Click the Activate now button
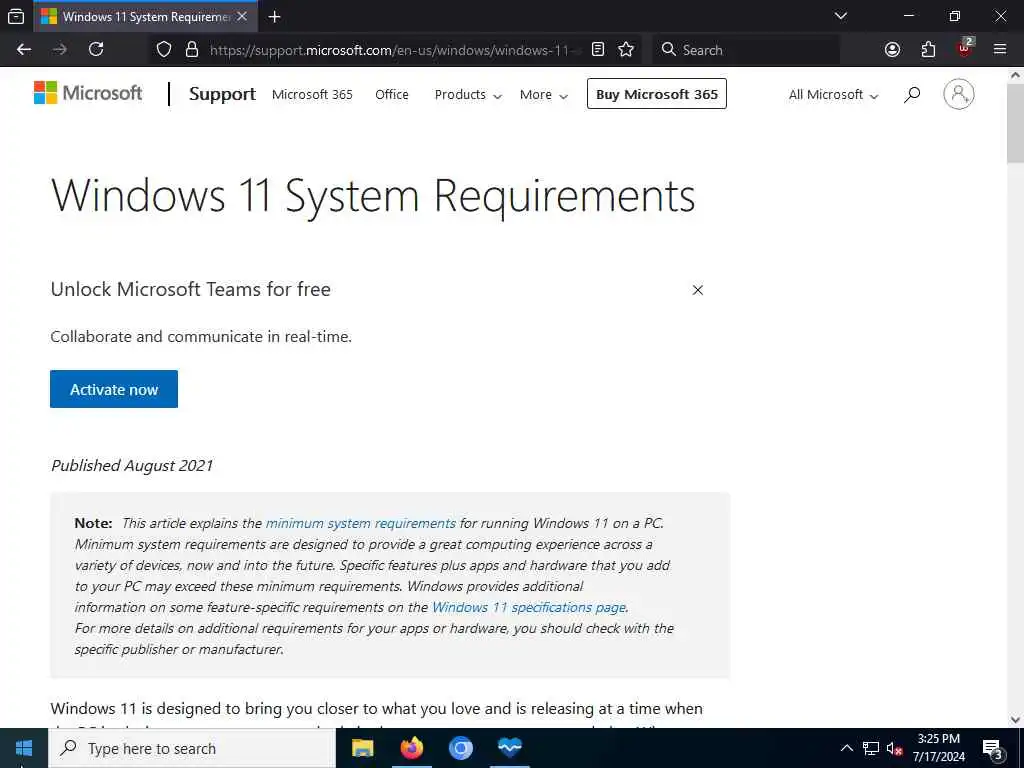Screen dimensions: 1024x768 pos(114,389)
